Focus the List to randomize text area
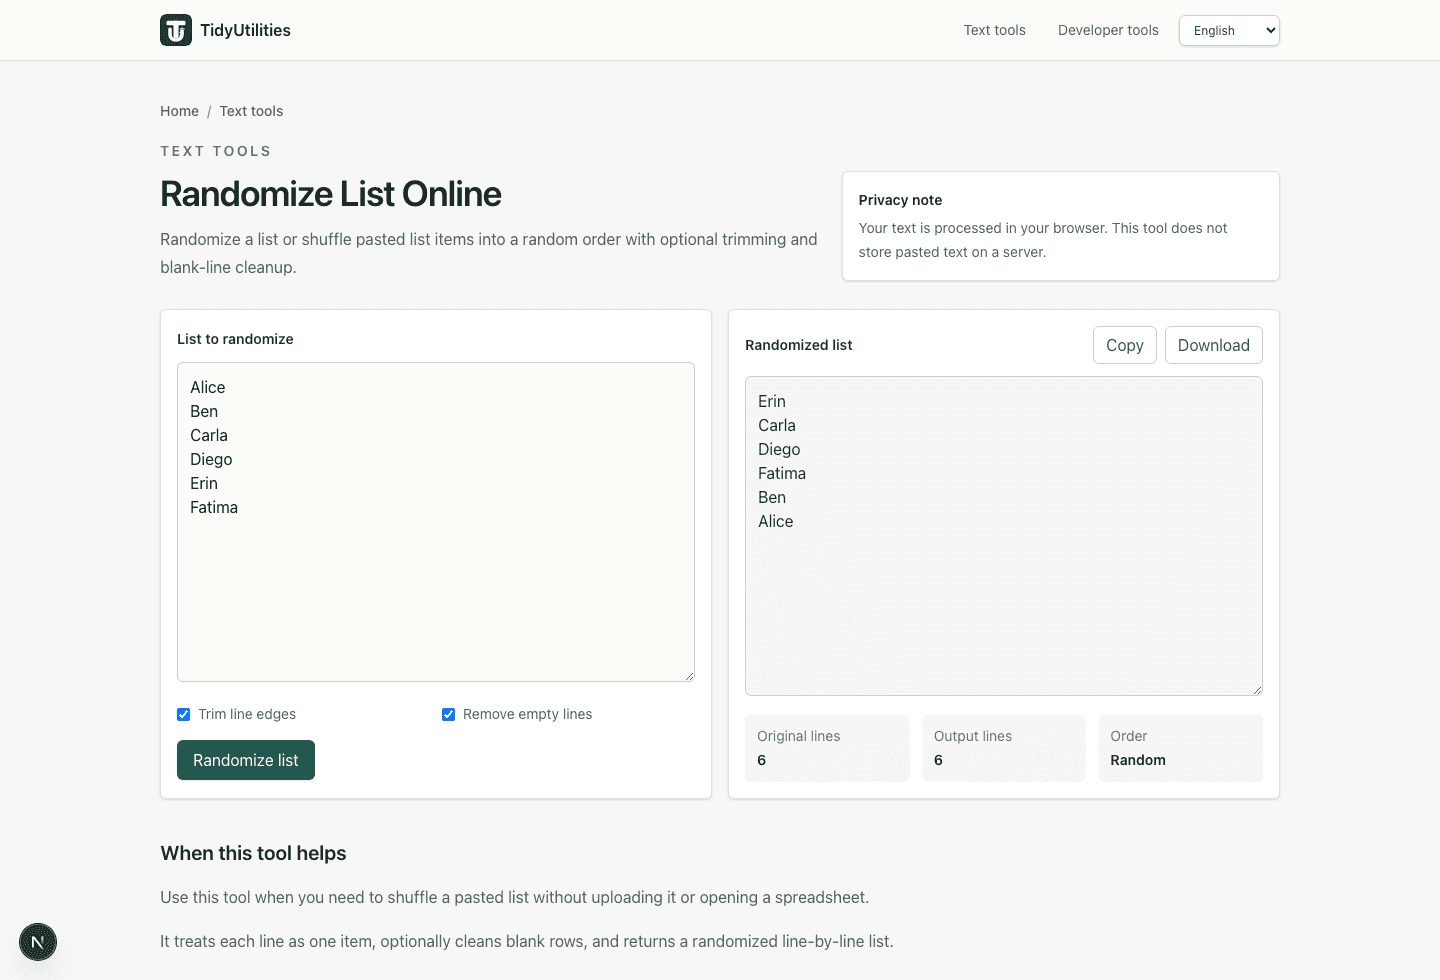Viewport: 1440px width, 980px height. point(436,522)
